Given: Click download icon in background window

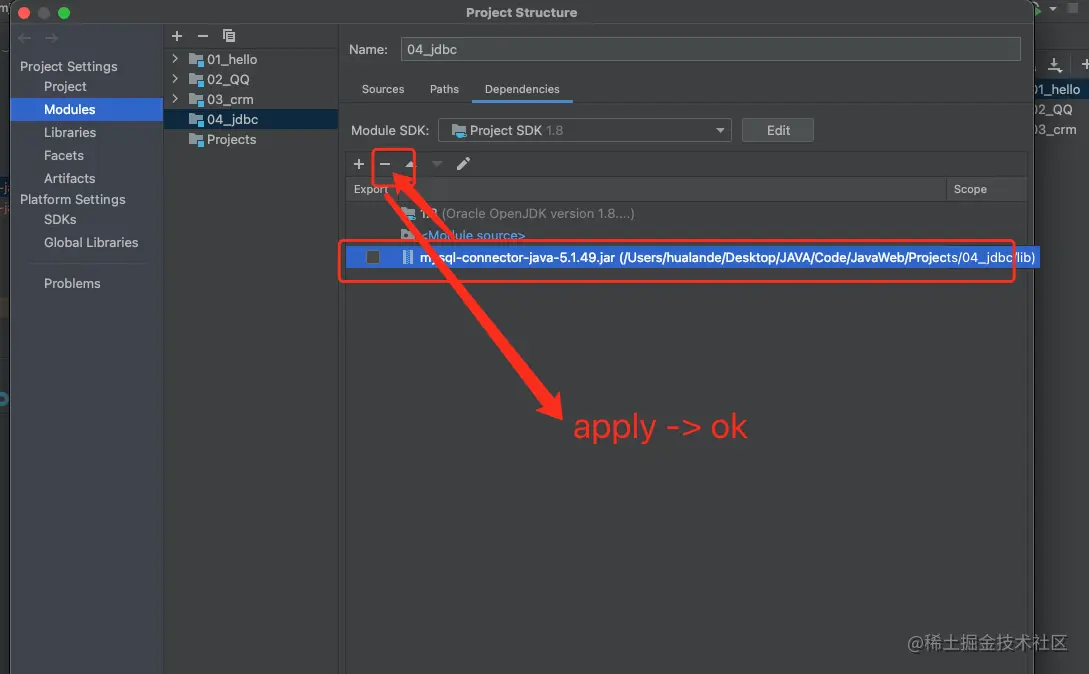Looking at the screenshot, I should (1055, 65).
